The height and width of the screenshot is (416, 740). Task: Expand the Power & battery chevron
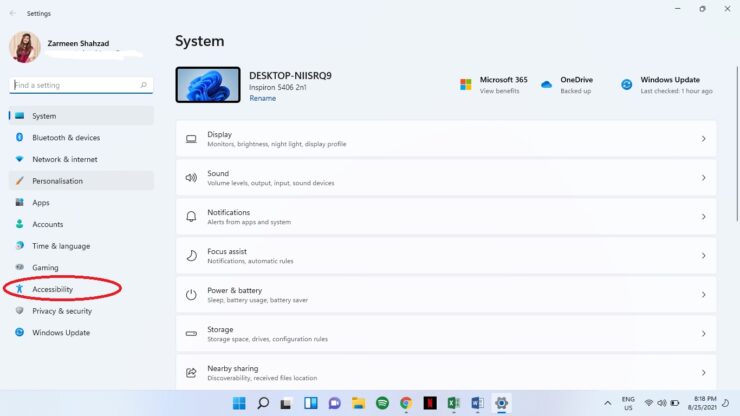click(x=703, y=295)
